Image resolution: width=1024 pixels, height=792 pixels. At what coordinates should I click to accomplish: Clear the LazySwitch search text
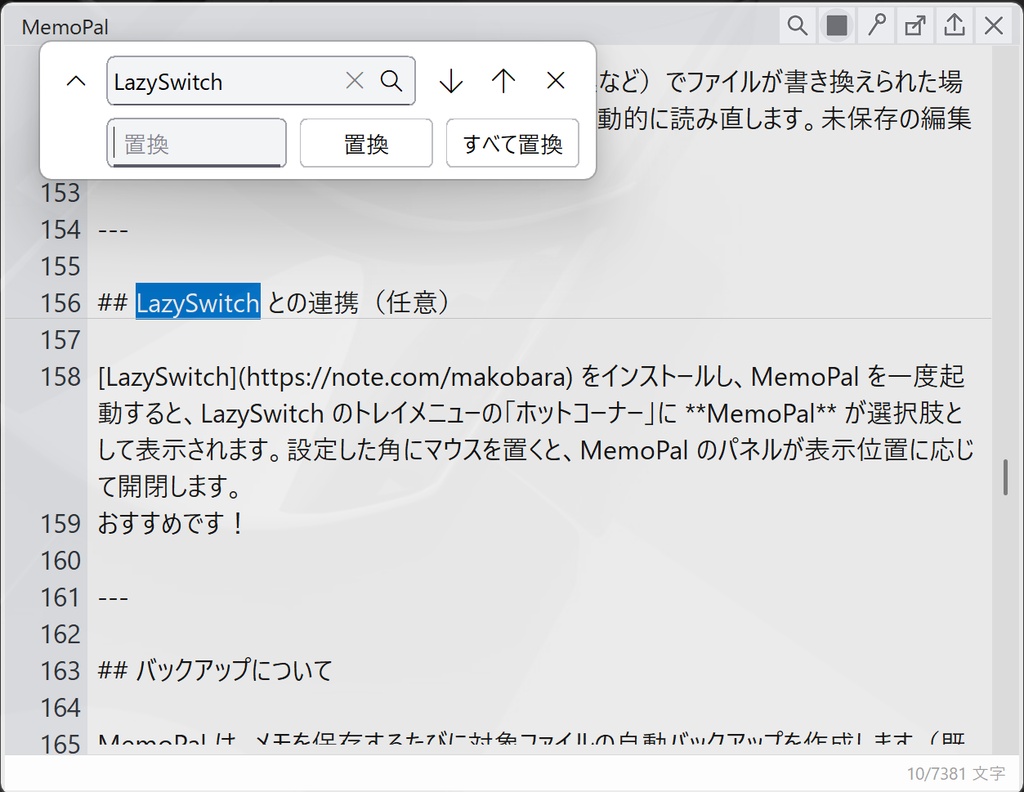click(x=355, y=81)
